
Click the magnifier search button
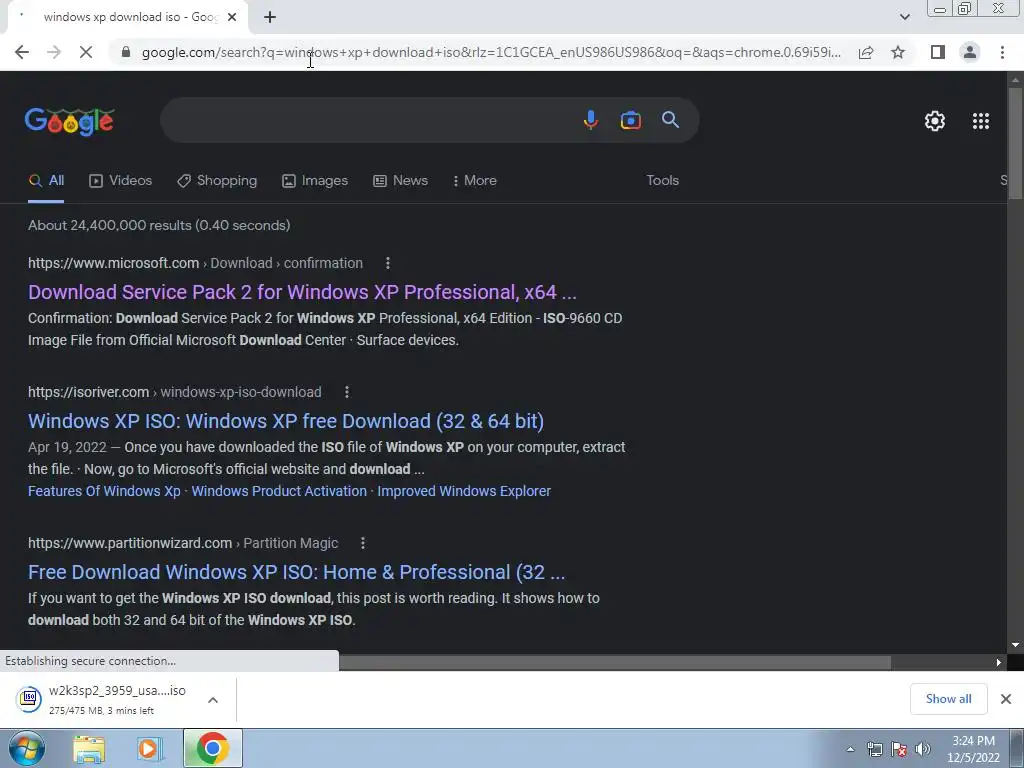670,120
